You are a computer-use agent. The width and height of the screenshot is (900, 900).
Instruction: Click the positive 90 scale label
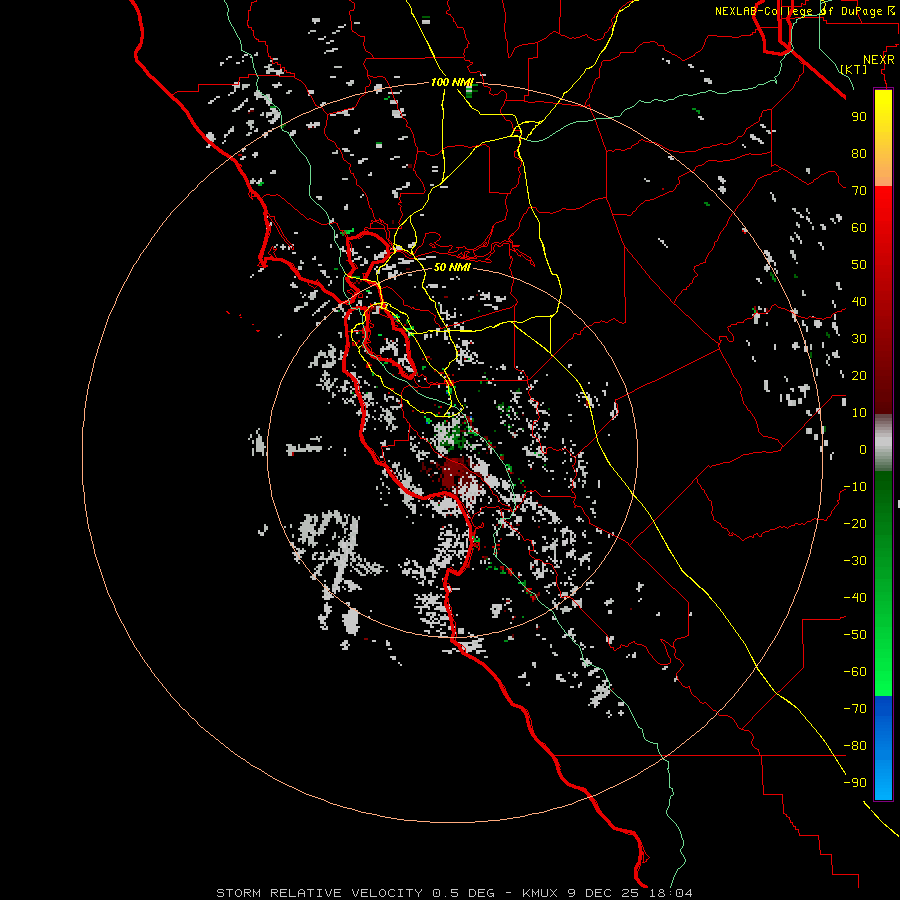click(859, 117)
